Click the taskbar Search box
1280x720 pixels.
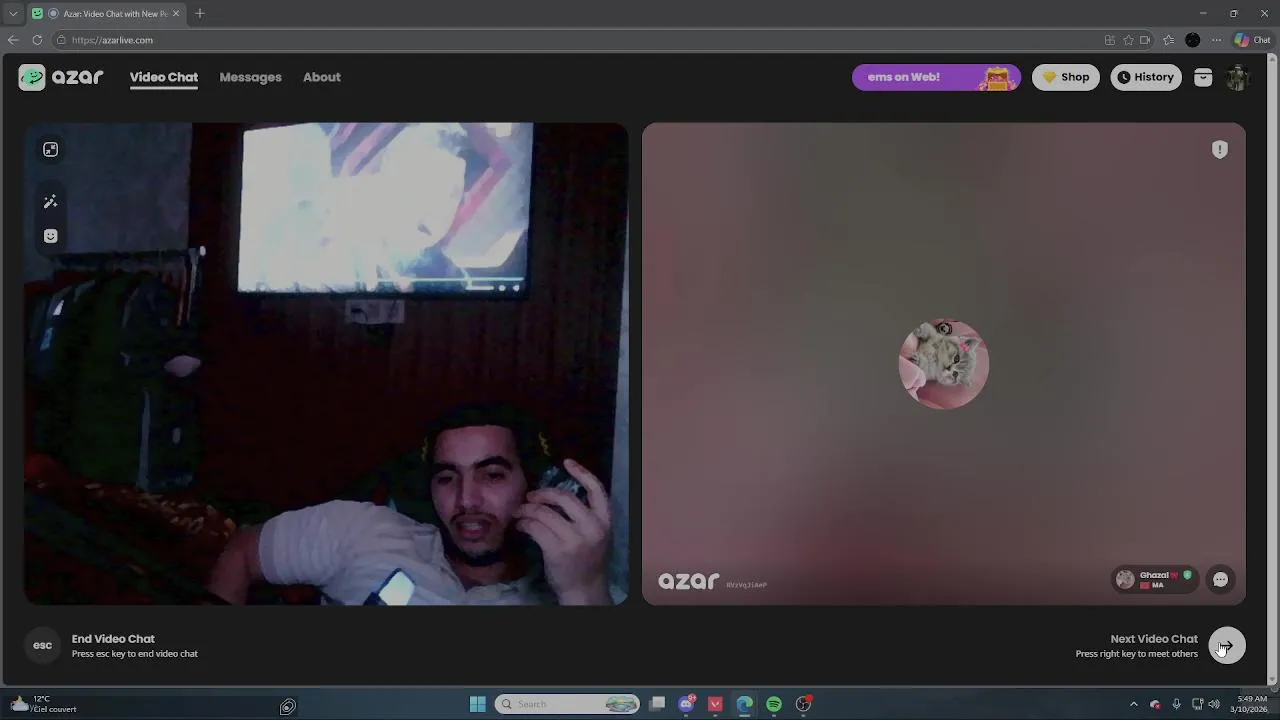(x=567, y=704)
